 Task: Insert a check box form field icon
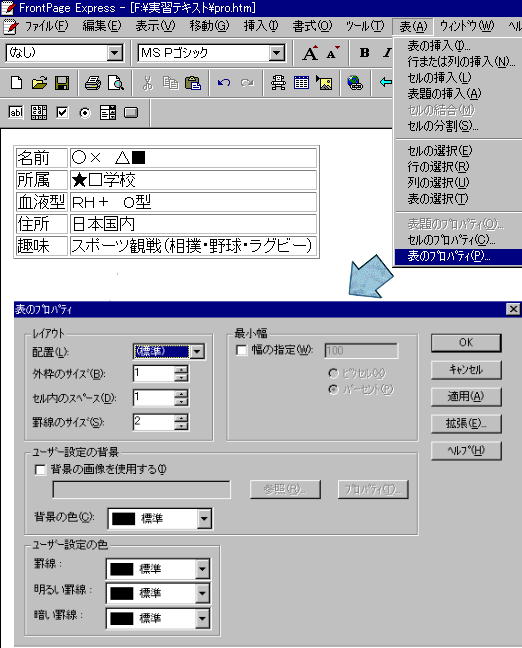point(62,112)
